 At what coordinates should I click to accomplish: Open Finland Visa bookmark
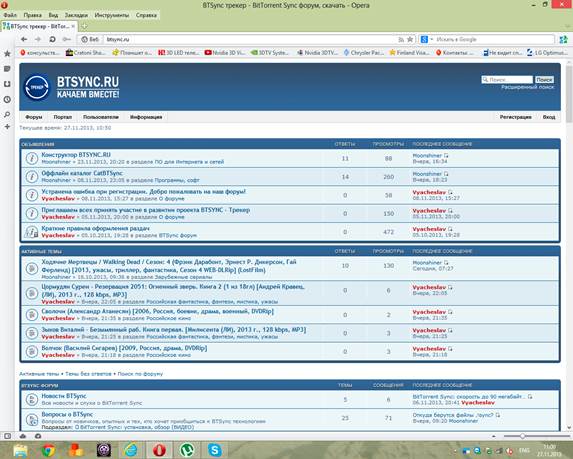409,53
